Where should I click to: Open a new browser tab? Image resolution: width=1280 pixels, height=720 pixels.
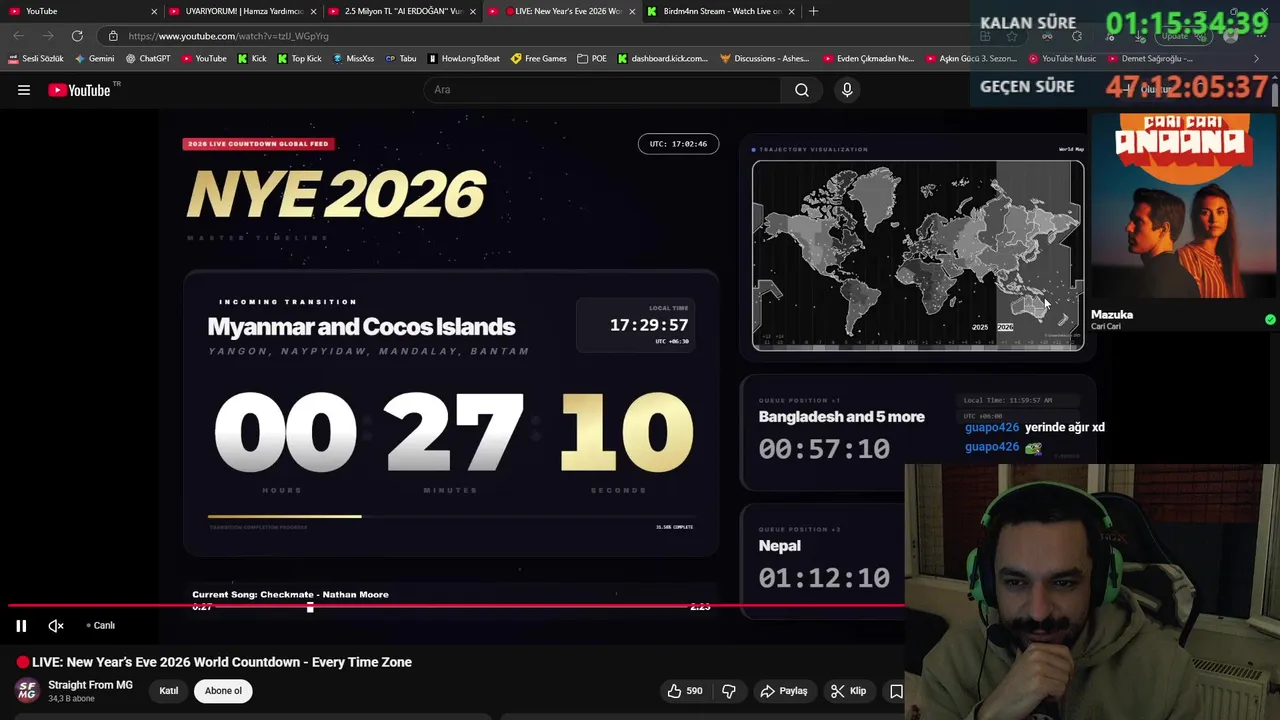813,11
